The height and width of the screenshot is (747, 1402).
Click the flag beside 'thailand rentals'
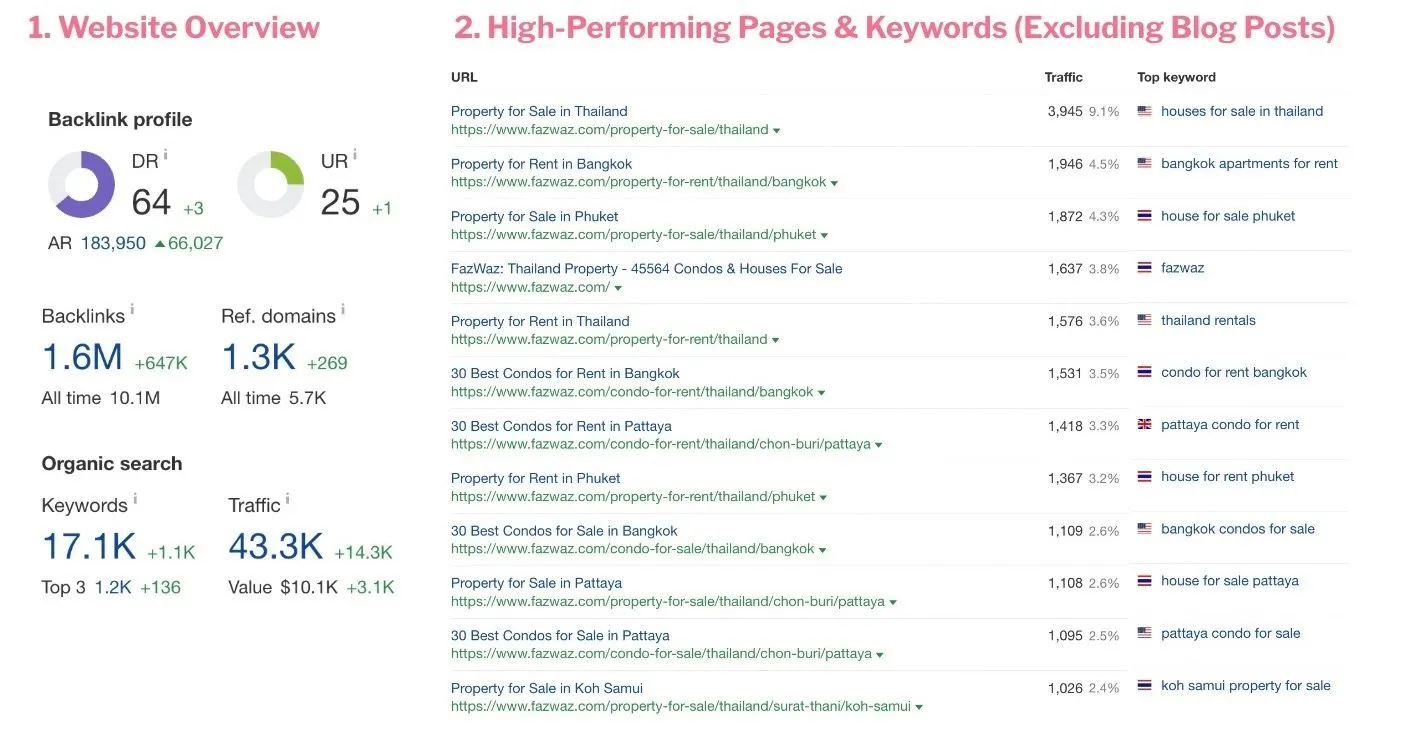(x=1145, y=321)
